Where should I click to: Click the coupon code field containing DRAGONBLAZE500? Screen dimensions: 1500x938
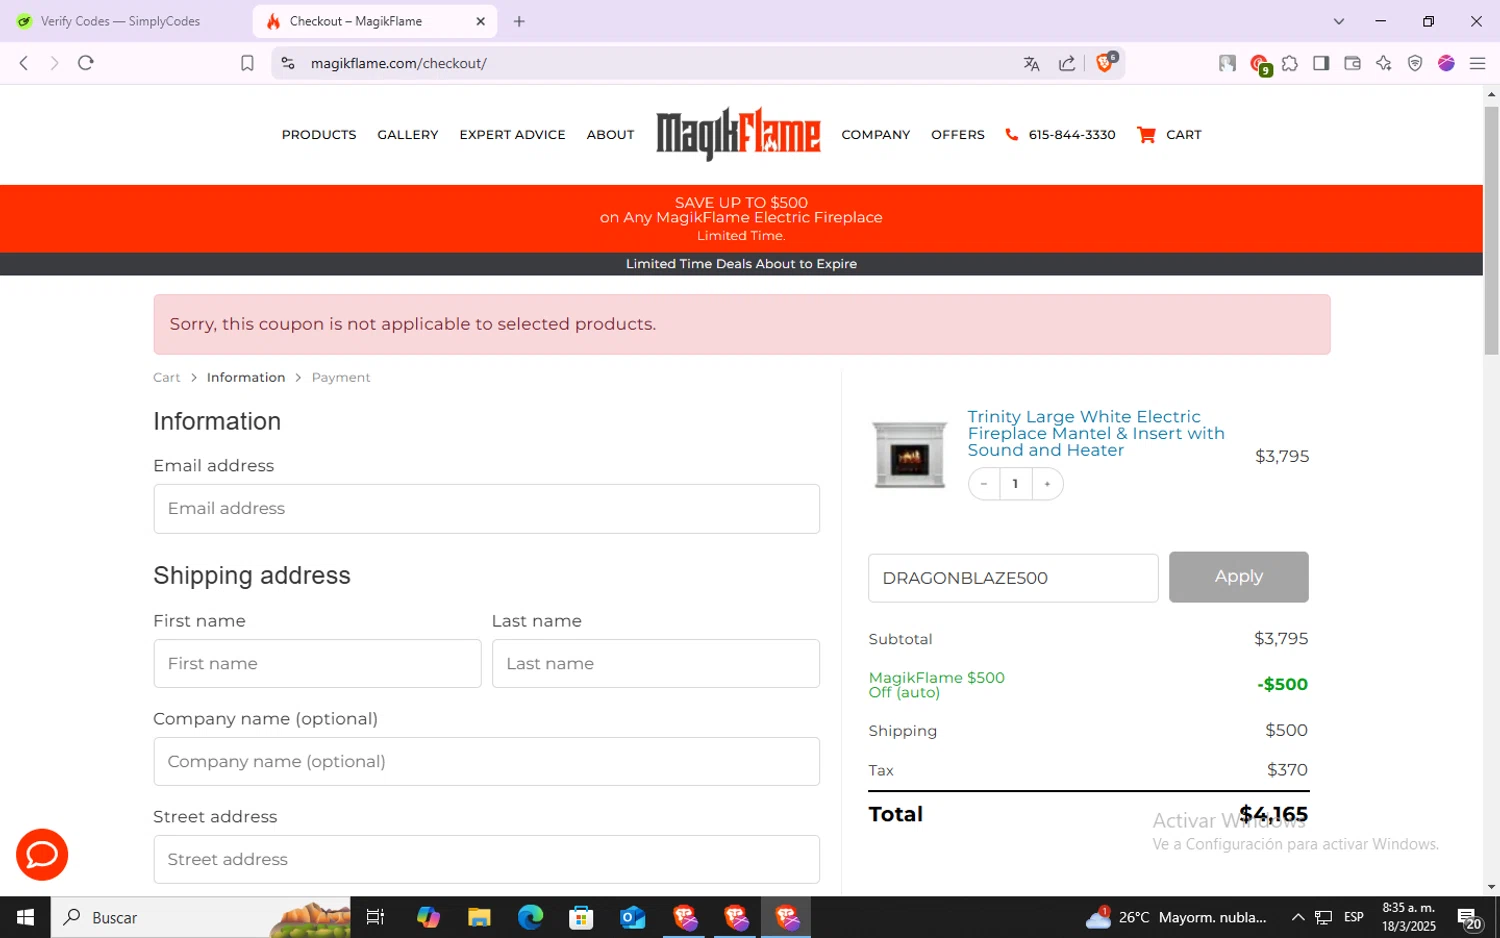pos(1013,578)
